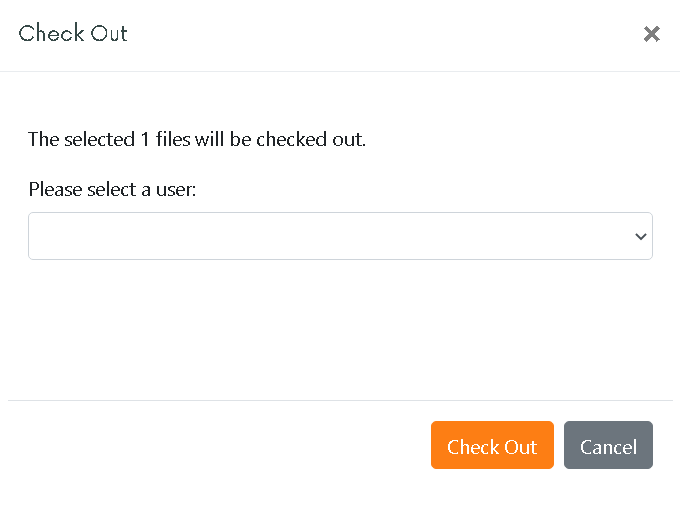This screenshot has width=680, height=506.
Task: Choose a user from the combo box
Action: coord(340,236)
